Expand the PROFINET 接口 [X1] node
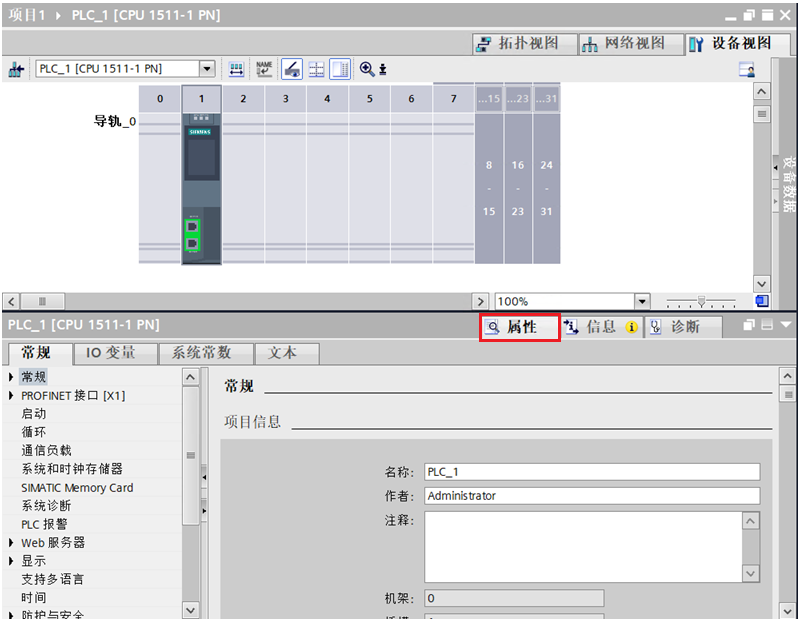Viewport: 799px width, 619px height. coord(11,396)
